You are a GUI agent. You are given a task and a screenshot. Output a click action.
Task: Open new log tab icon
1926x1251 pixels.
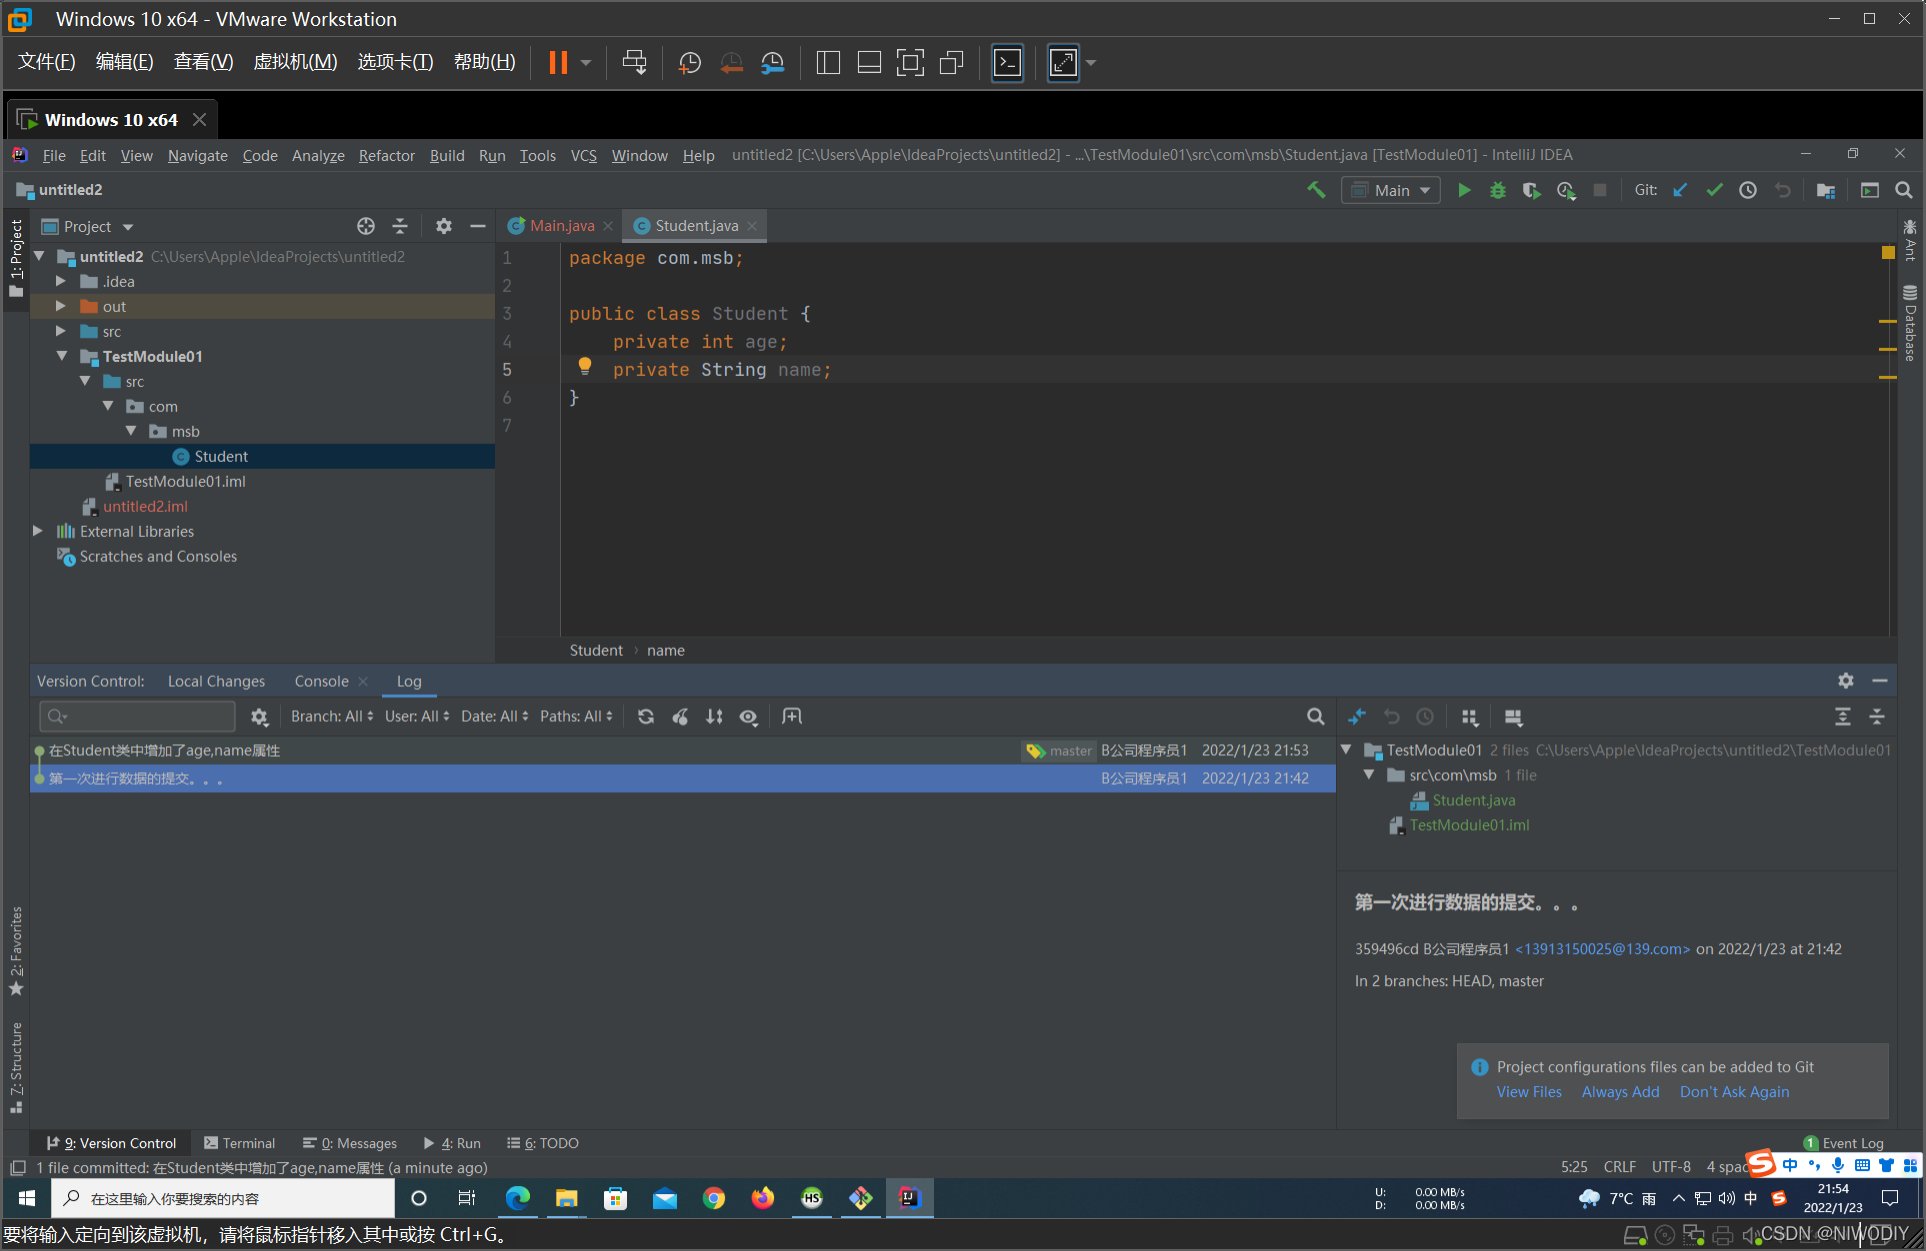pos(792,716)
